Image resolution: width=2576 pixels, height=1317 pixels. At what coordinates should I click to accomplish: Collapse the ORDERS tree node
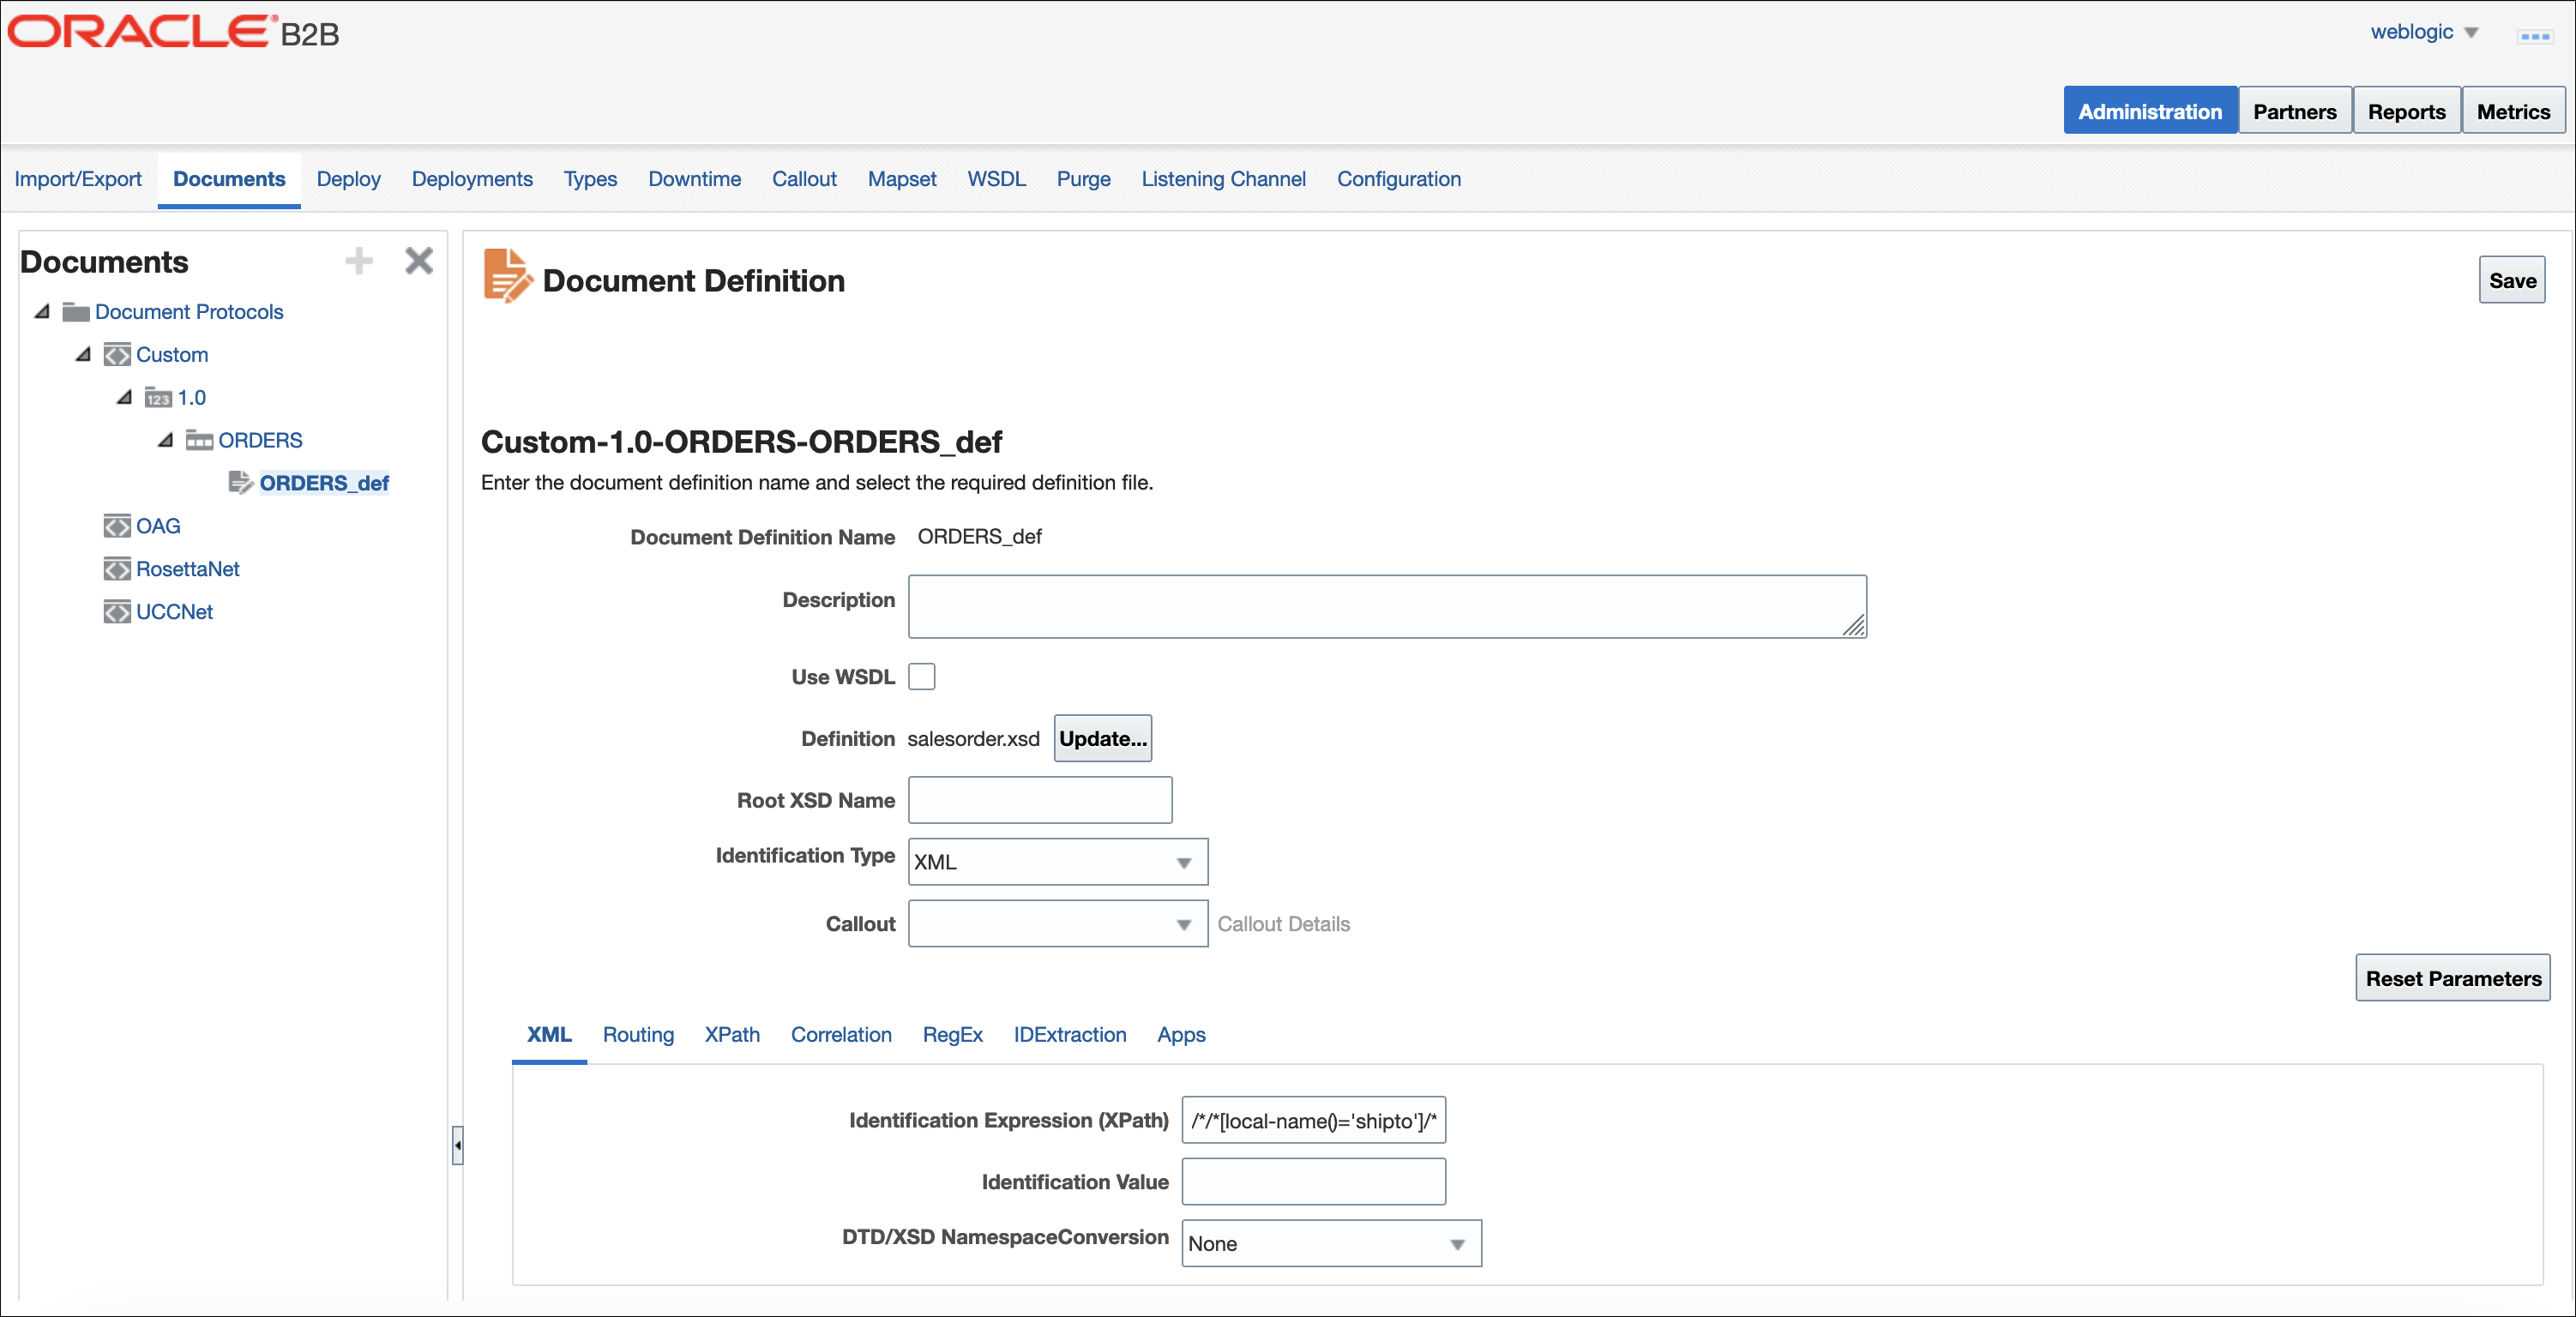point(165,440)
